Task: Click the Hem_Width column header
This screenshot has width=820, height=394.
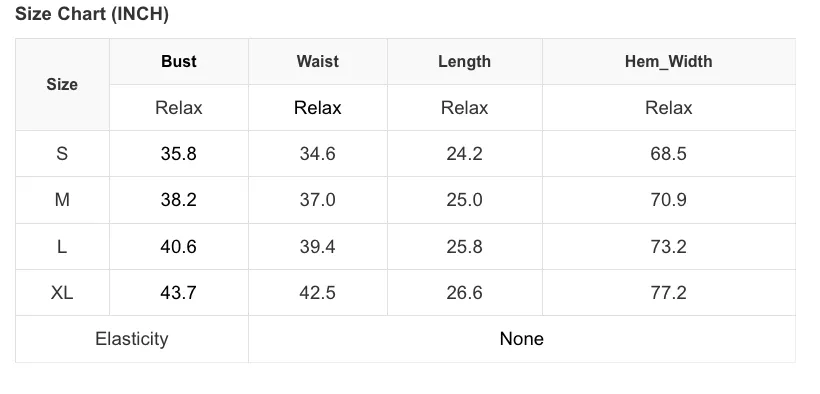Action: (x=668, y=61)
